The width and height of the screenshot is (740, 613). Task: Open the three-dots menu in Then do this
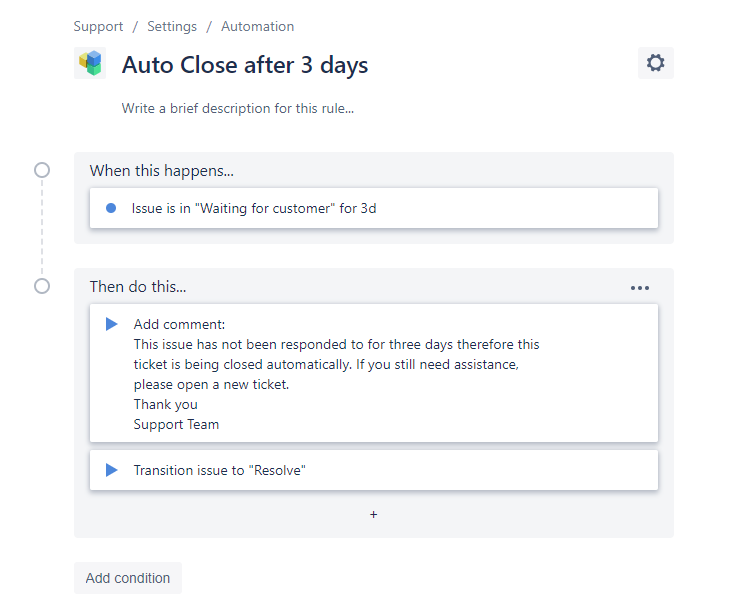pyautogui.click(x=639, y=288)
